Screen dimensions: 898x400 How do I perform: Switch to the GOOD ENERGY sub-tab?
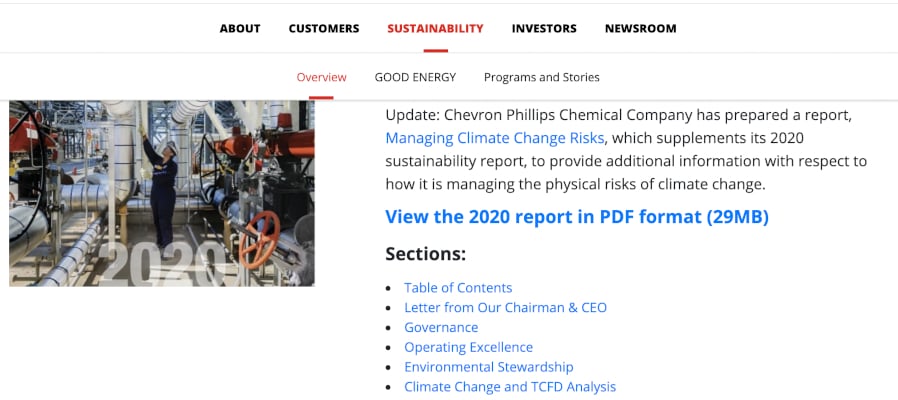click(415, 77)
